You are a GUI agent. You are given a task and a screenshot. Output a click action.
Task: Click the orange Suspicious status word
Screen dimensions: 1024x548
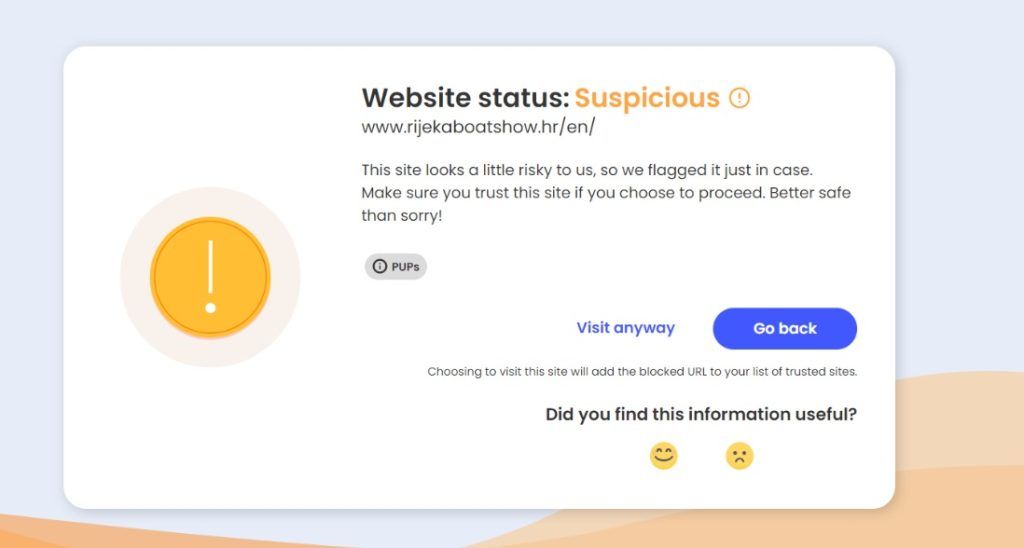[647, 98]
